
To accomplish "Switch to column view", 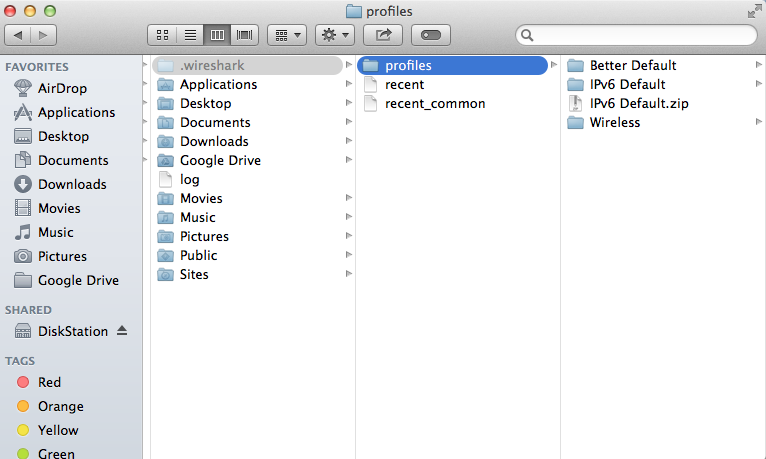I will point(217,35).
